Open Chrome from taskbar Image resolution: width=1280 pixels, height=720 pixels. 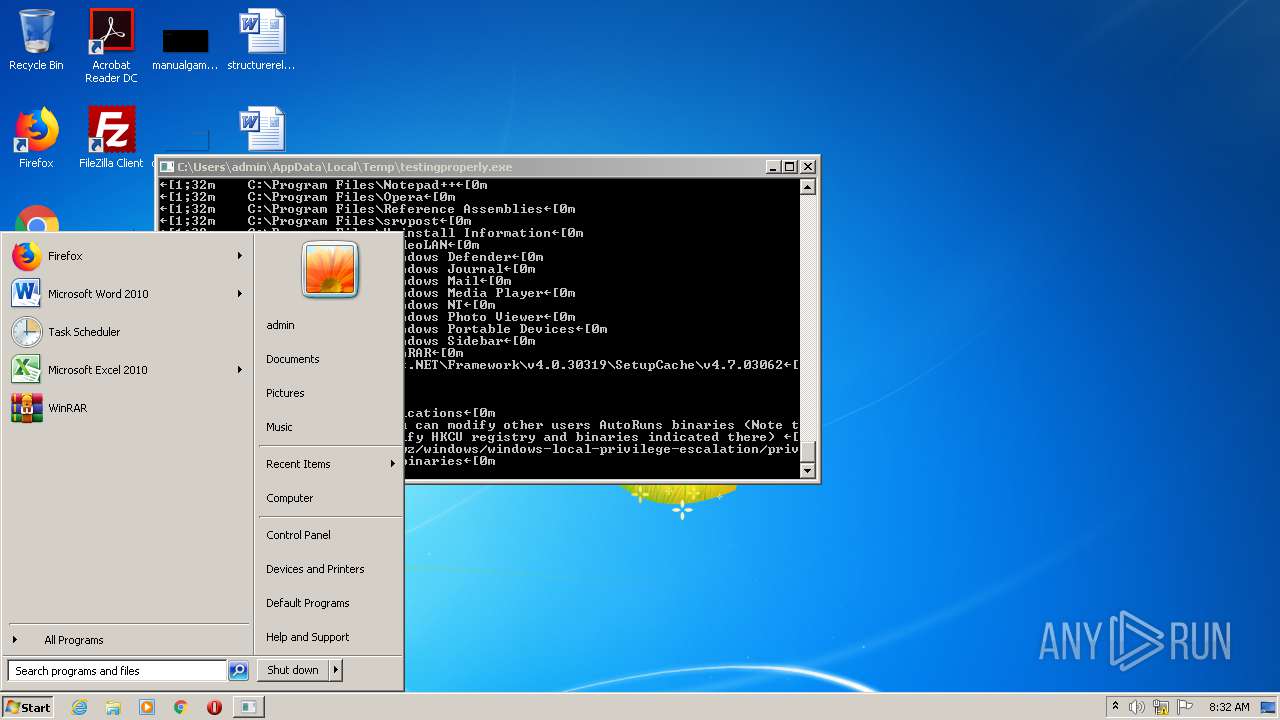tap(181, 707)
